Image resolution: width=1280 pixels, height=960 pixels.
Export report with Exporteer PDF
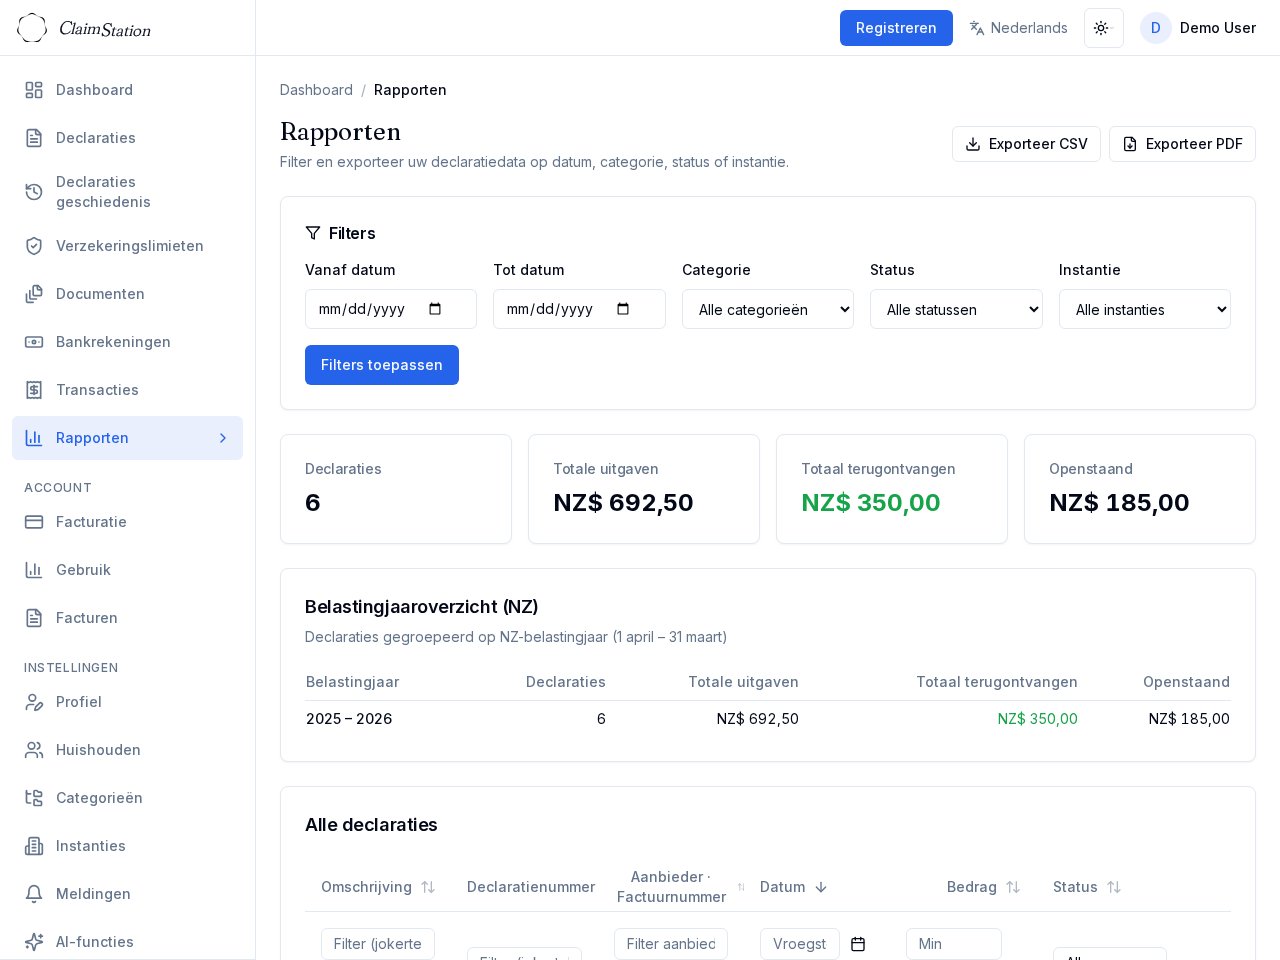point(1182,144)
